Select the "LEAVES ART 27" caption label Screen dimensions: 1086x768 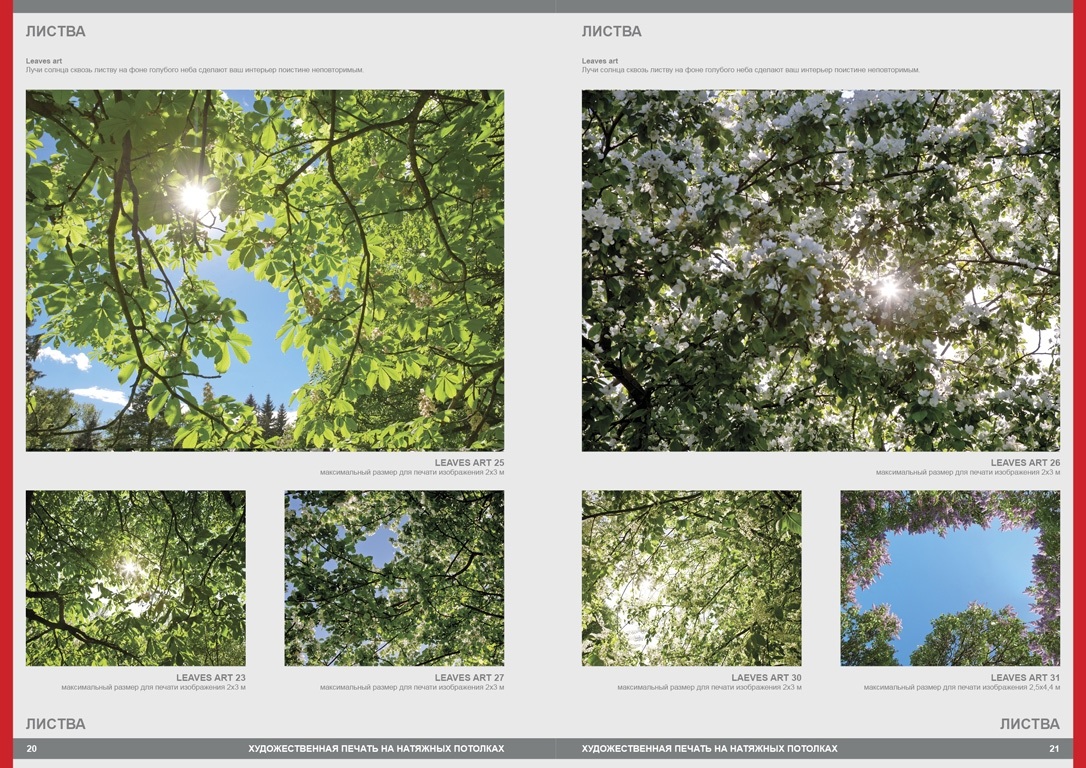[x=469, y=678]
